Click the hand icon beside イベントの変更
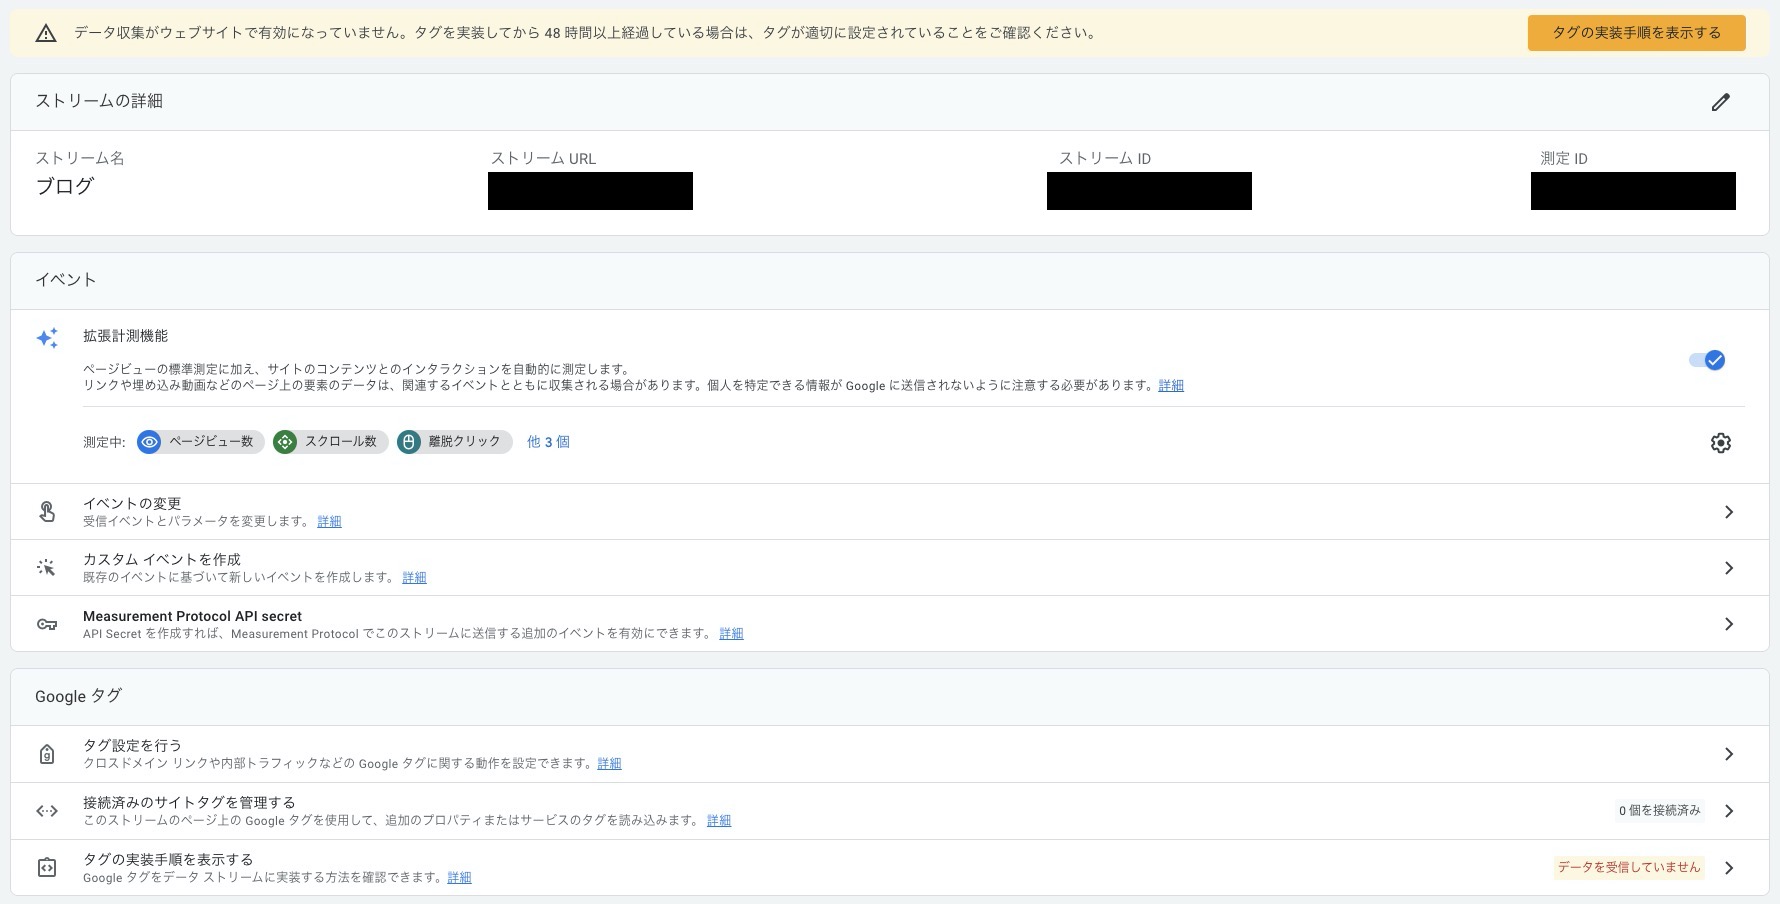1780x904 pixels. 46,511
